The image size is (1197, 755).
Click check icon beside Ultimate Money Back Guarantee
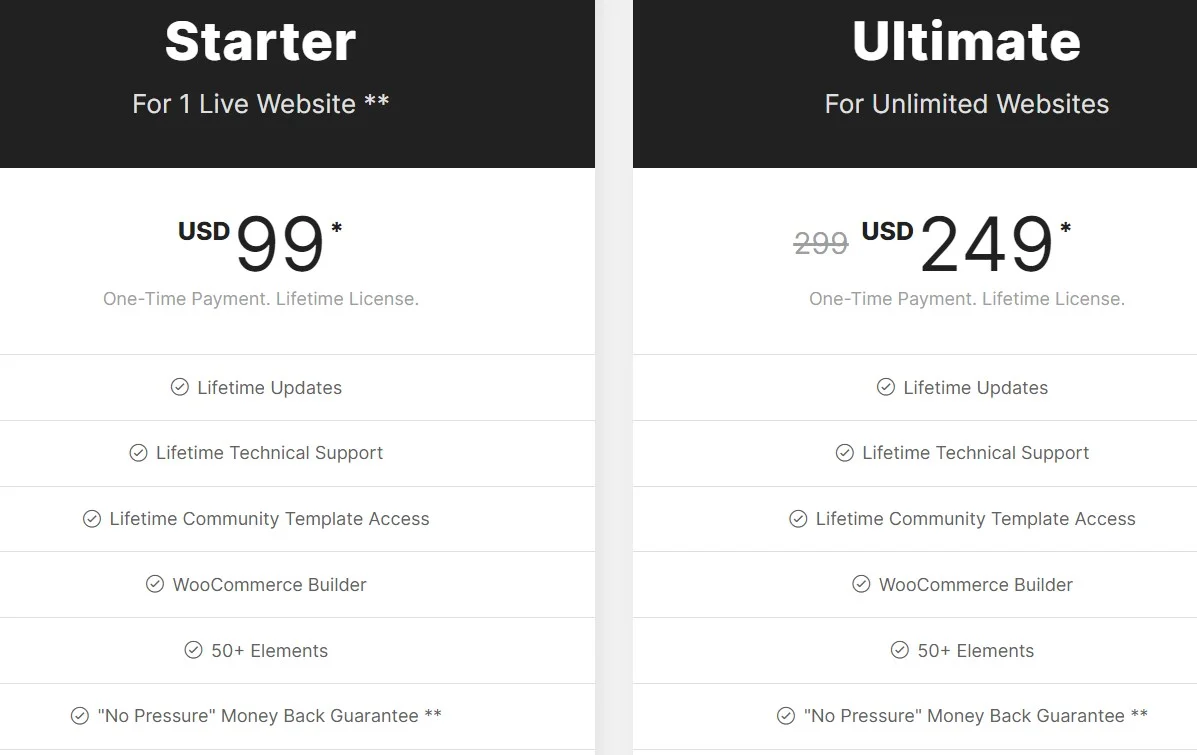[786, 715]
